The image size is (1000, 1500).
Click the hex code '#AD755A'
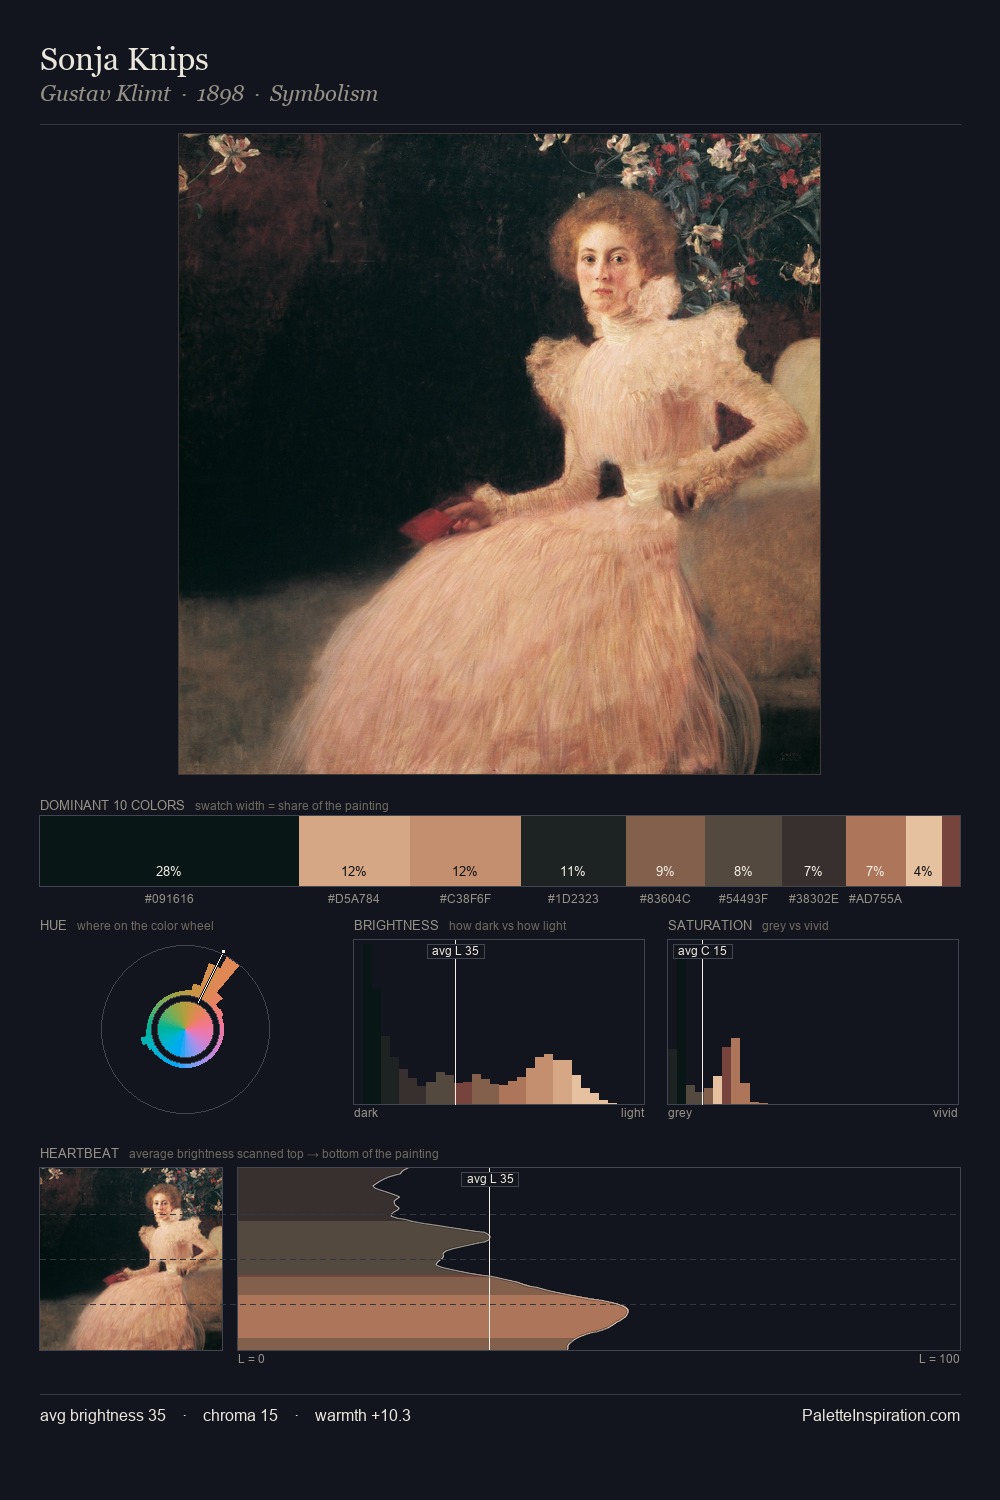click(875, 899)
